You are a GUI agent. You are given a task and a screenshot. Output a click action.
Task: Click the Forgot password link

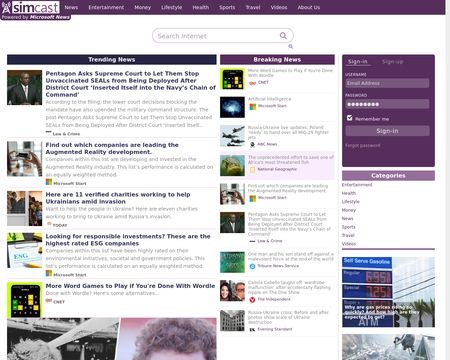point(363,146)
